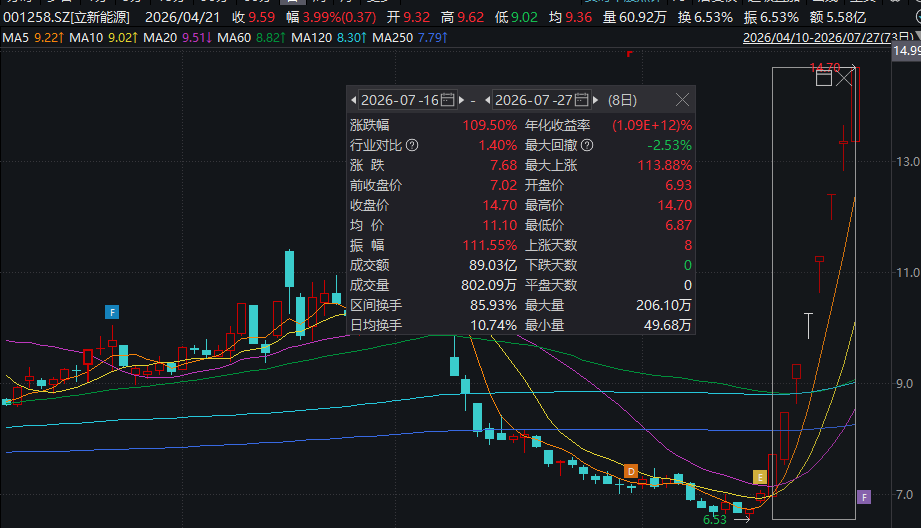Expand the date range dropdown arrow
The width and height of the screenshot is (921, 528).
point(917,36)
